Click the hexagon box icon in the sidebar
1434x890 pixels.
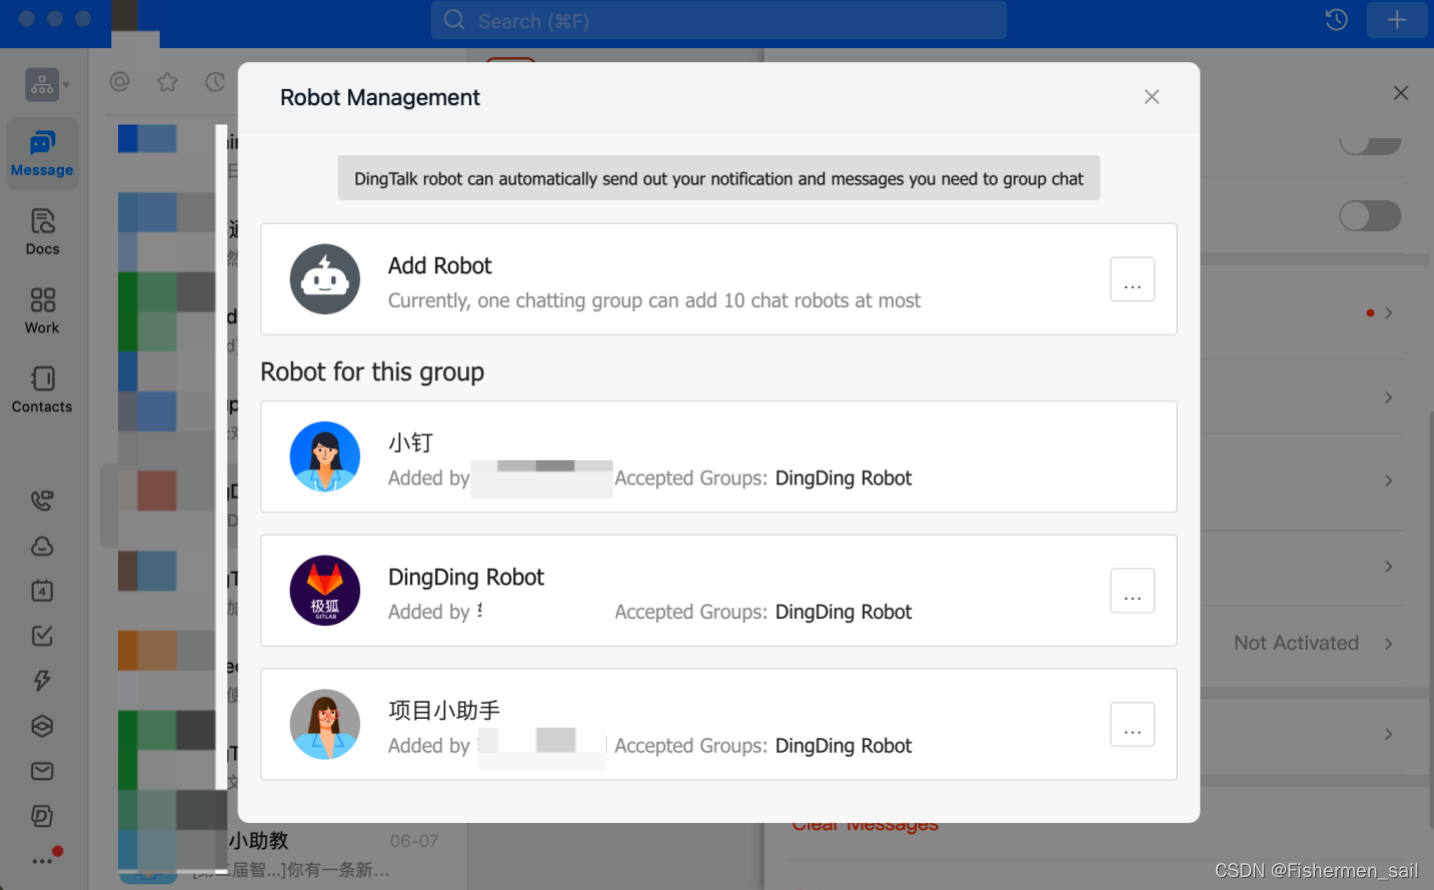click(42, 726)
